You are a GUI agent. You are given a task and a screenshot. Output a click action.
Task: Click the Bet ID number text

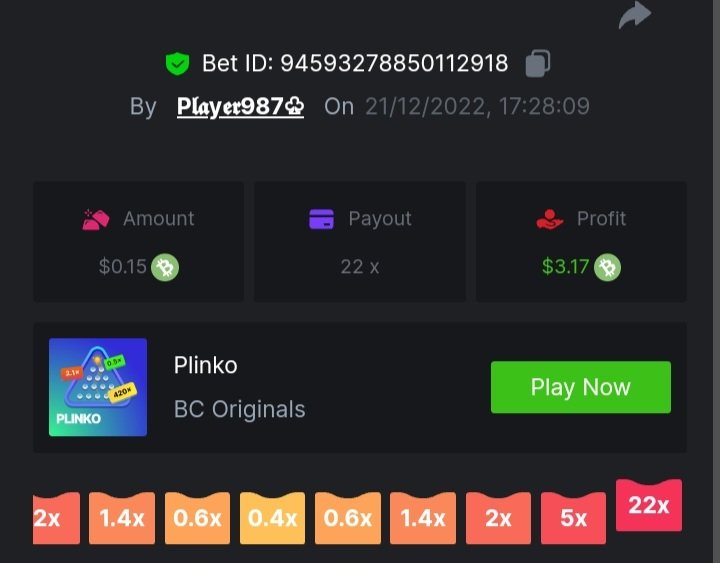pos(394,63)
